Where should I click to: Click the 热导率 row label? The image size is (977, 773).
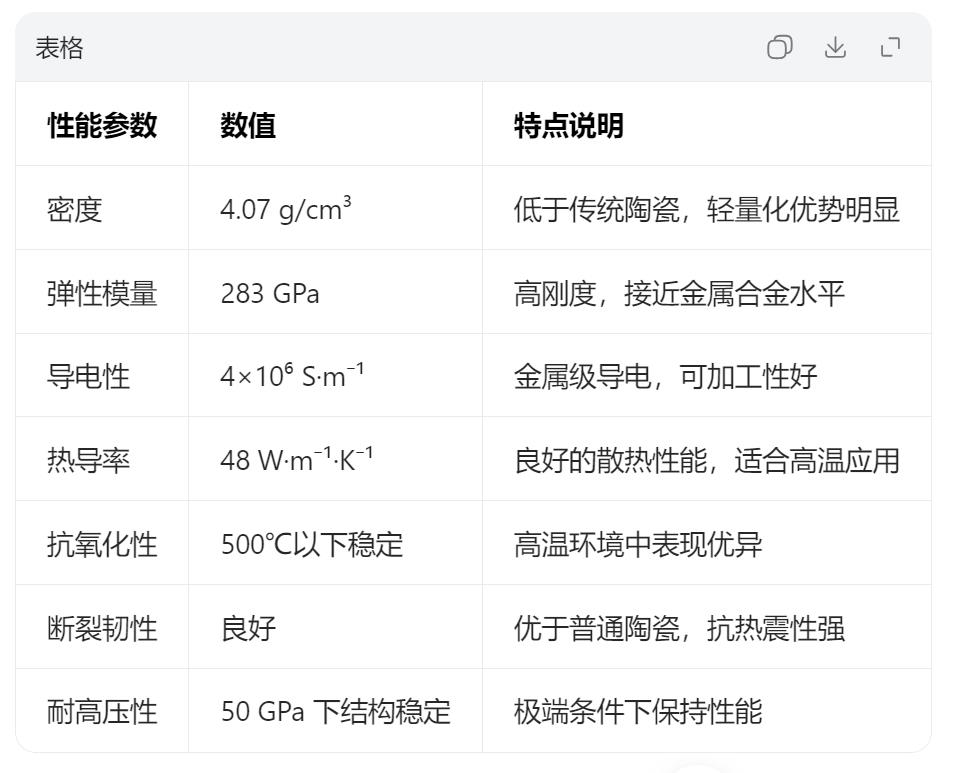88,461
